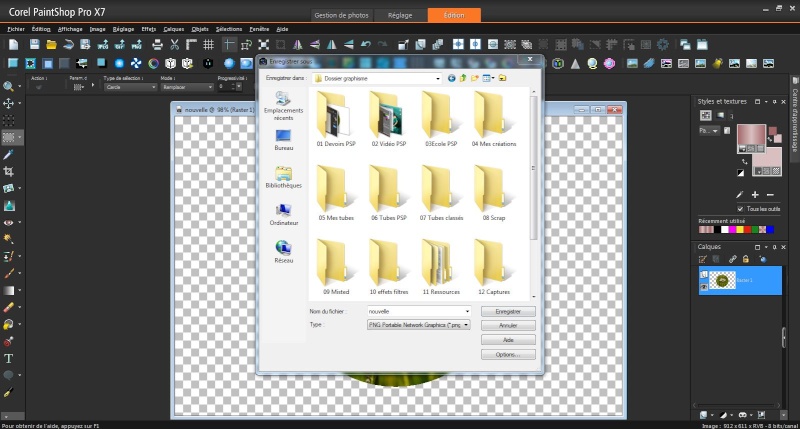Open the Mode Remplacer dropdown
This screenshot has width=800, height=429.
point(187,87)
